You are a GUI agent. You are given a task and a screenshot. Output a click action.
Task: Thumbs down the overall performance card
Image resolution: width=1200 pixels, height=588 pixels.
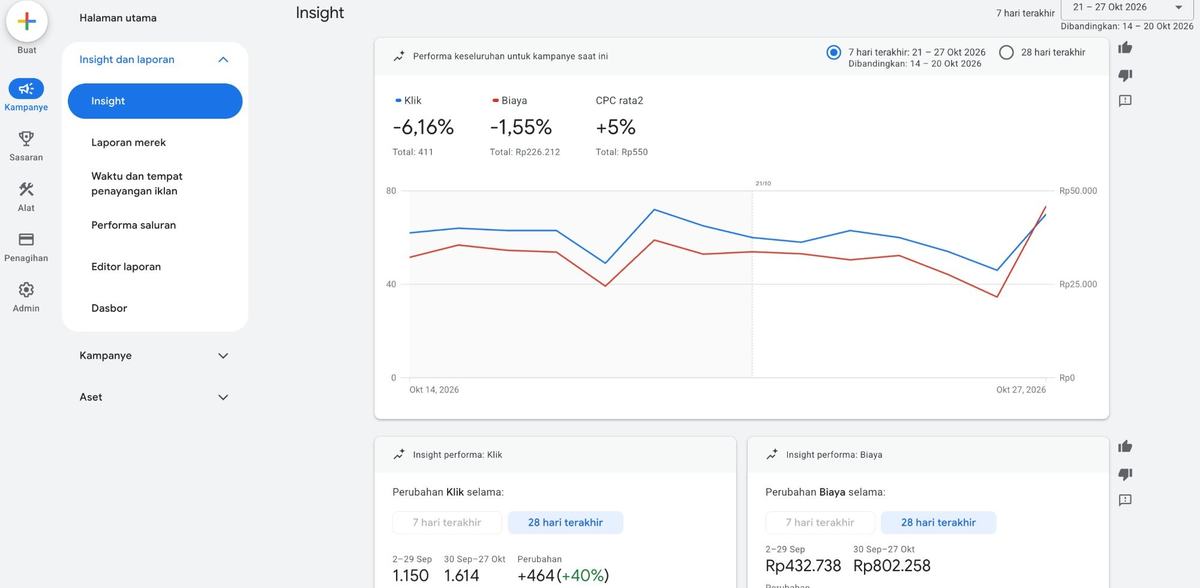point(1125,75)
